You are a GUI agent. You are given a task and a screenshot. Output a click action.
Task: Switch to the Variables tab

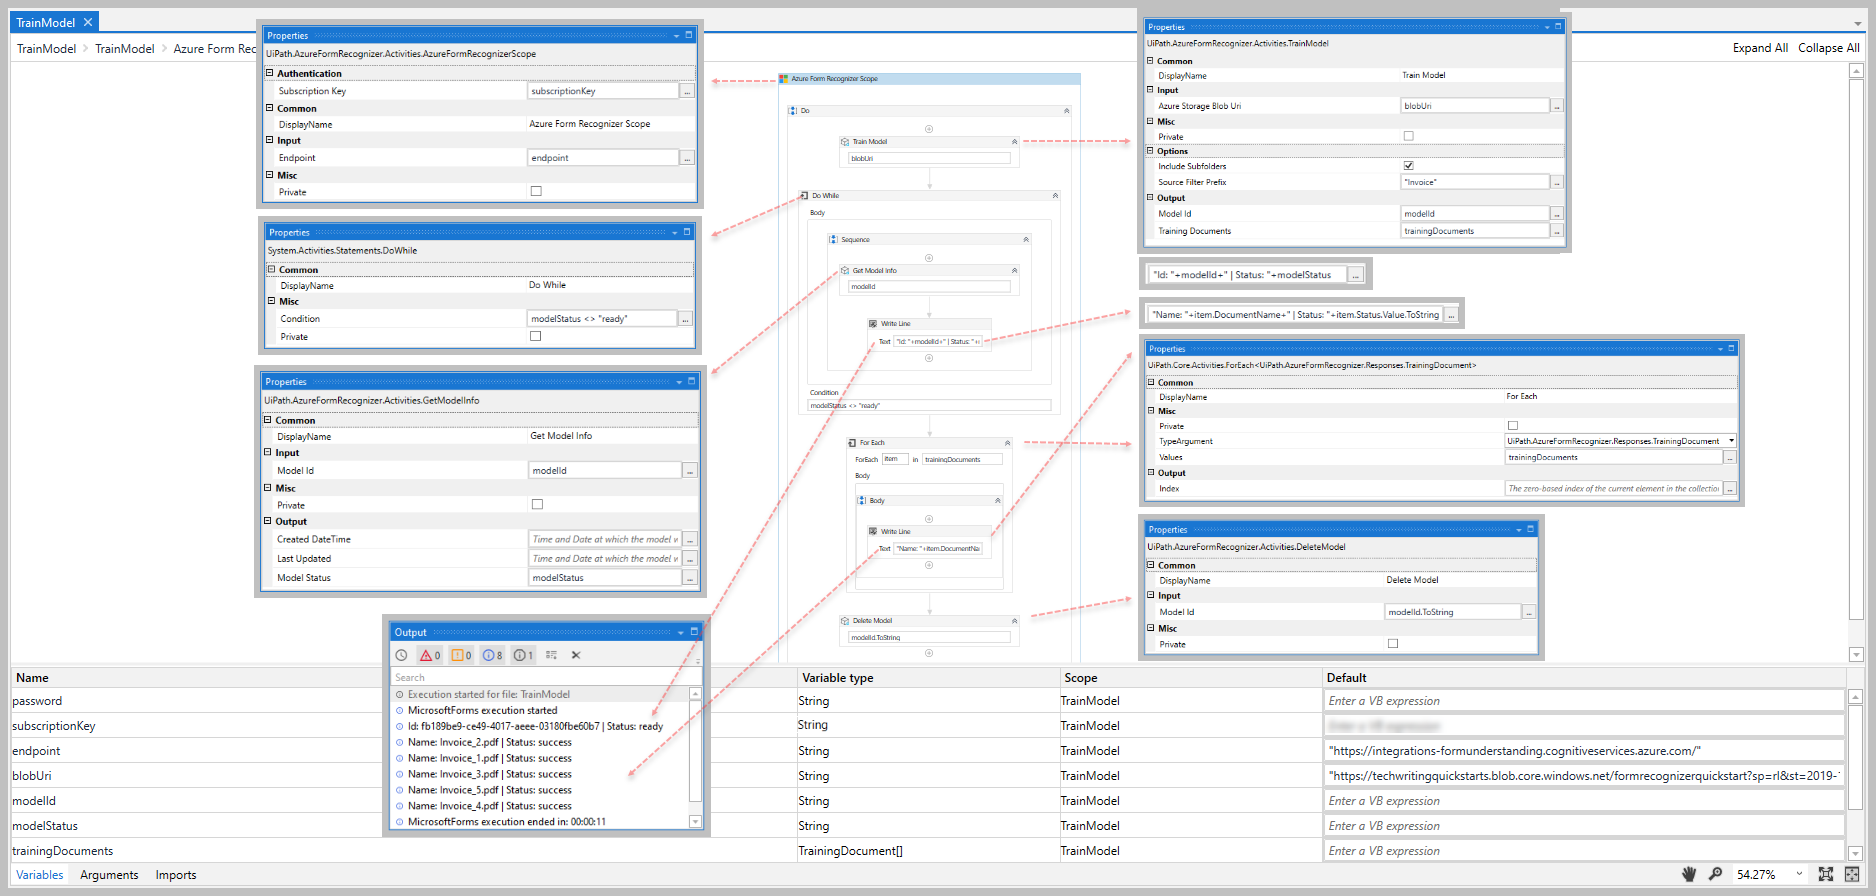point(40,875)
